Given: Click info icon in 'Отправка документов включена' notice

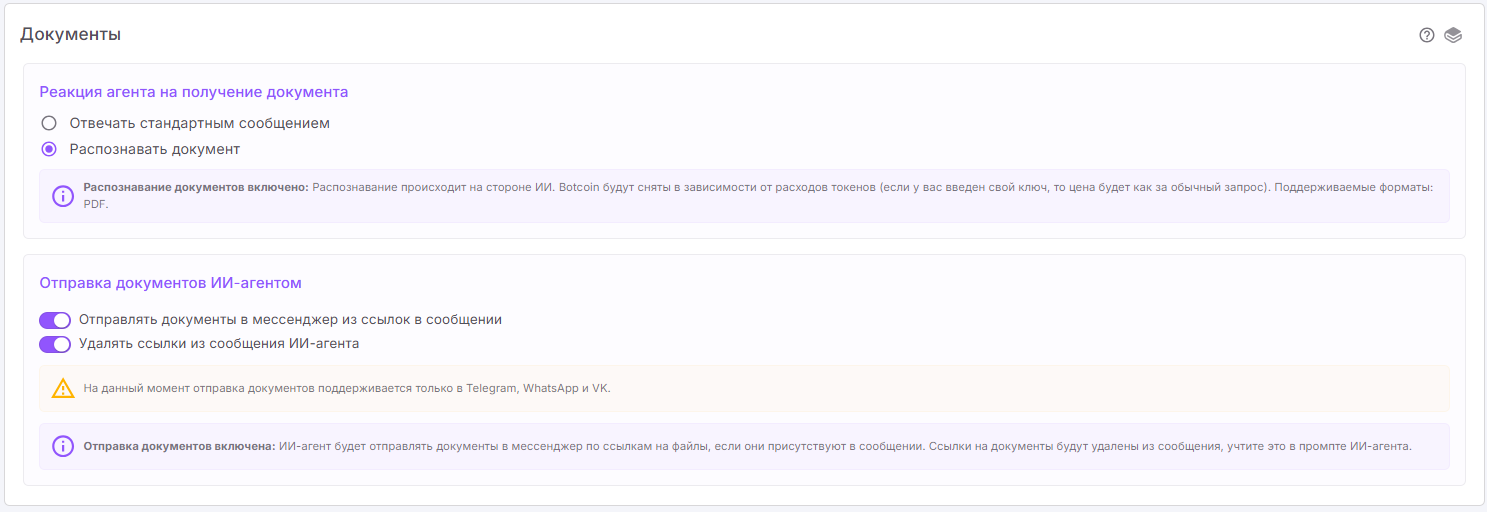Looking at the screenshot, I should pos(63,446).
